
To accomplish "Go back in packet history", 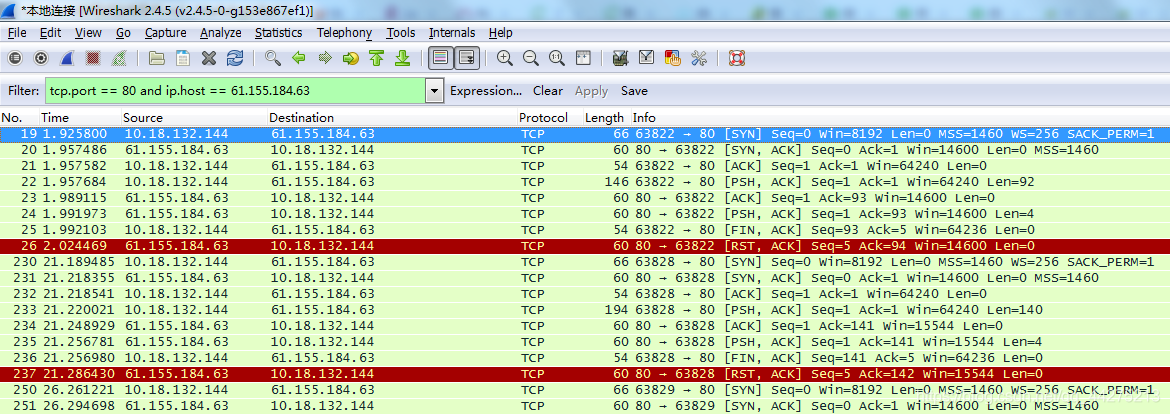I will (299, 57).
